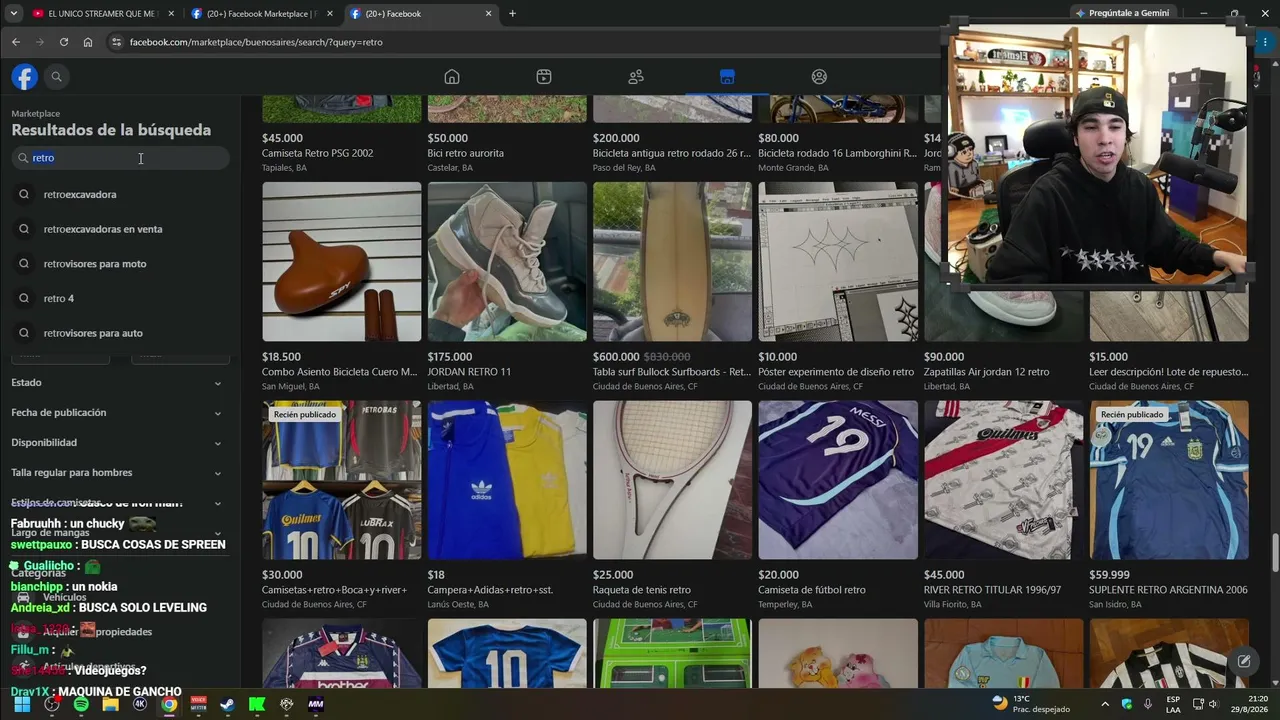The image size is (1280, 720).
Task: Open SUPLENTE RETRO ARGENTINA 2006 listing title
Action: 1168,590
